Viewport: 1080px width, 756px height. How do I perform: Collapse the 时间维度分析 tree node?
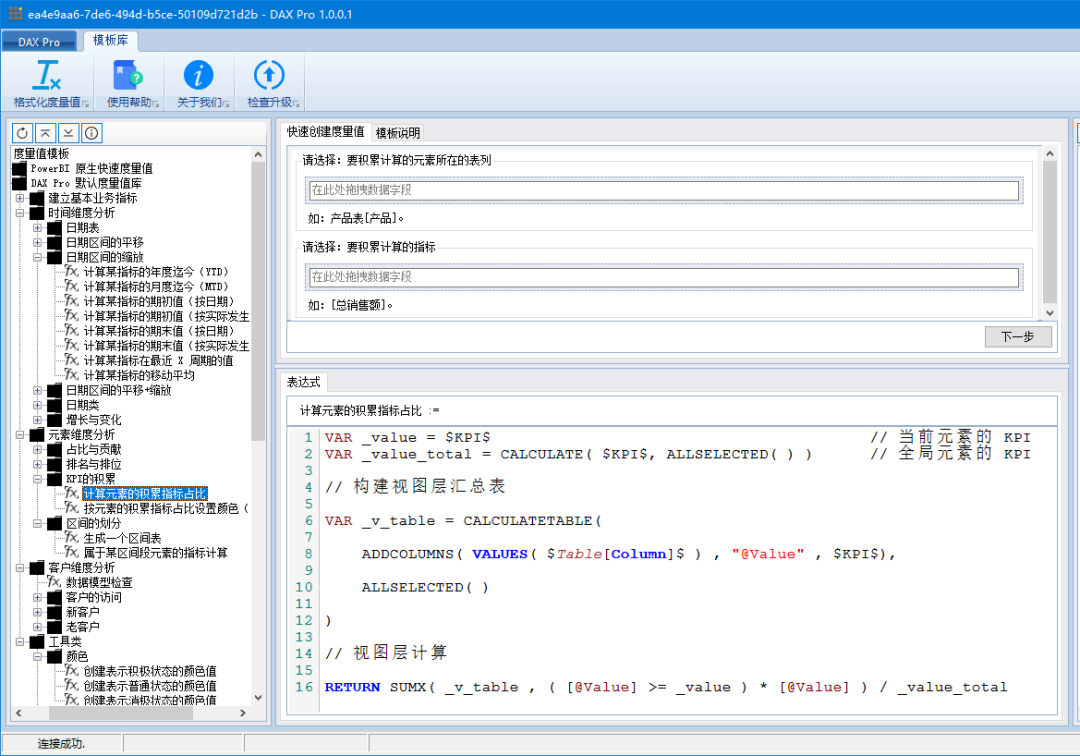click(21, 213)
